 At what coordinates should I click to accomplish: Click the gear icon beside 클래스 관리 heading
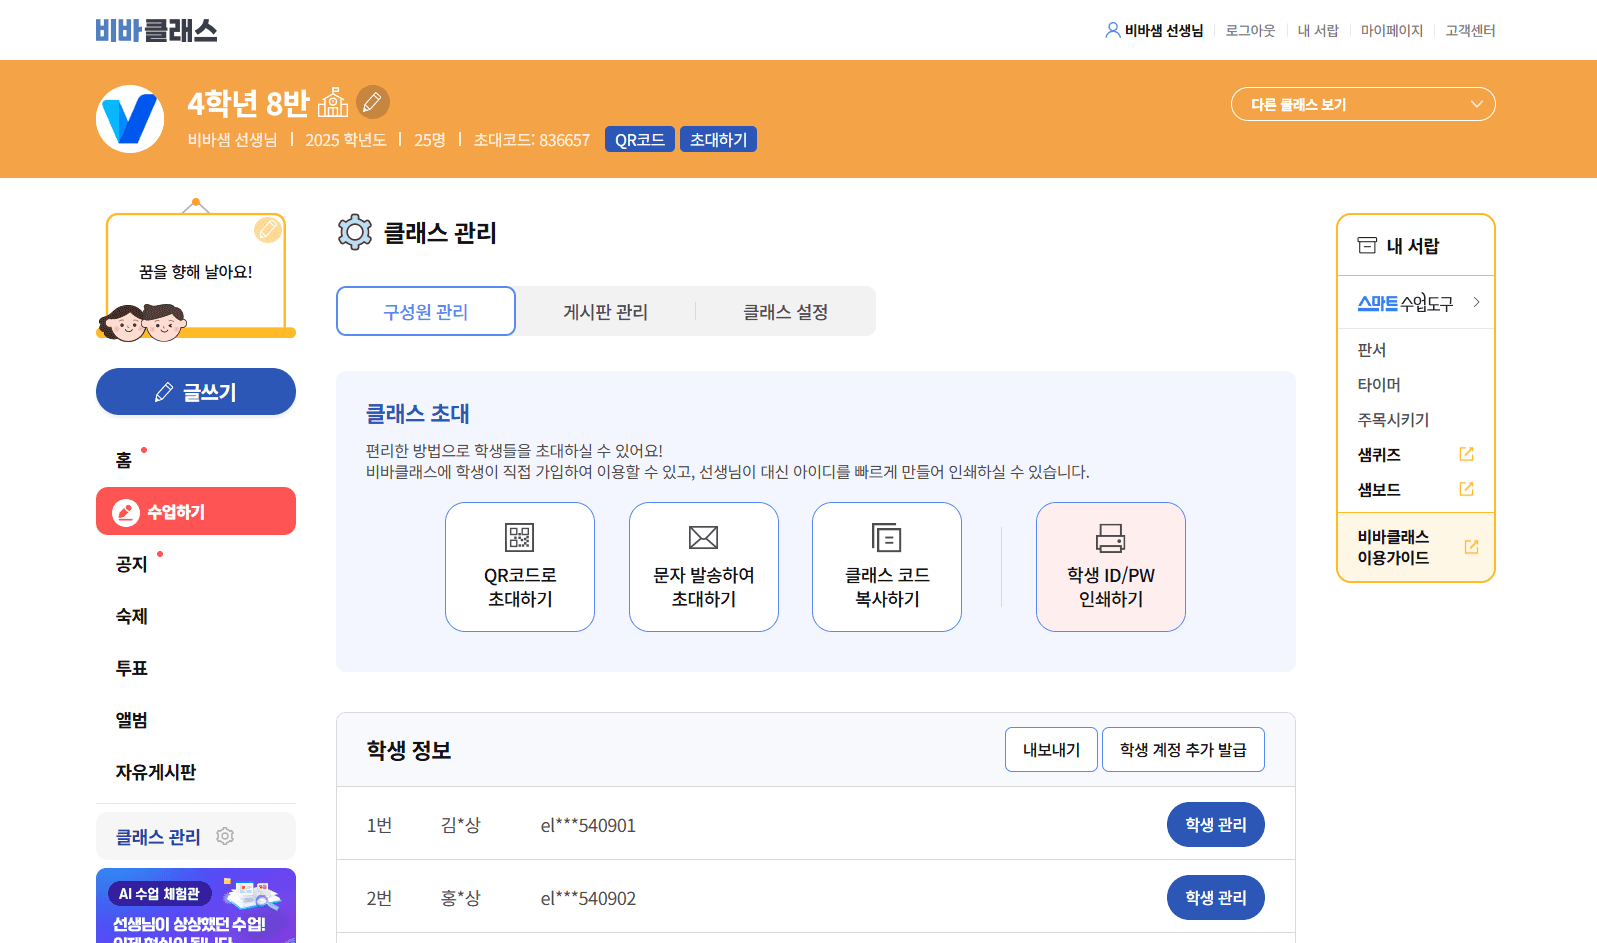[355, 232]
